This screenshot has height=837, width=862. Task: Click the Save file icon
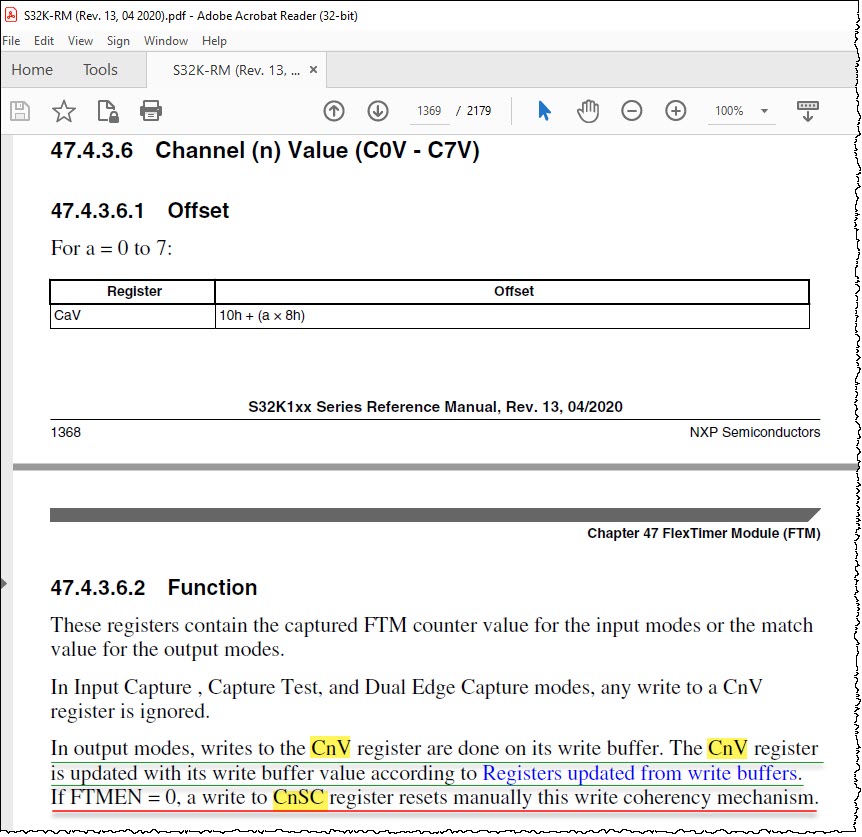coord(20,111)
